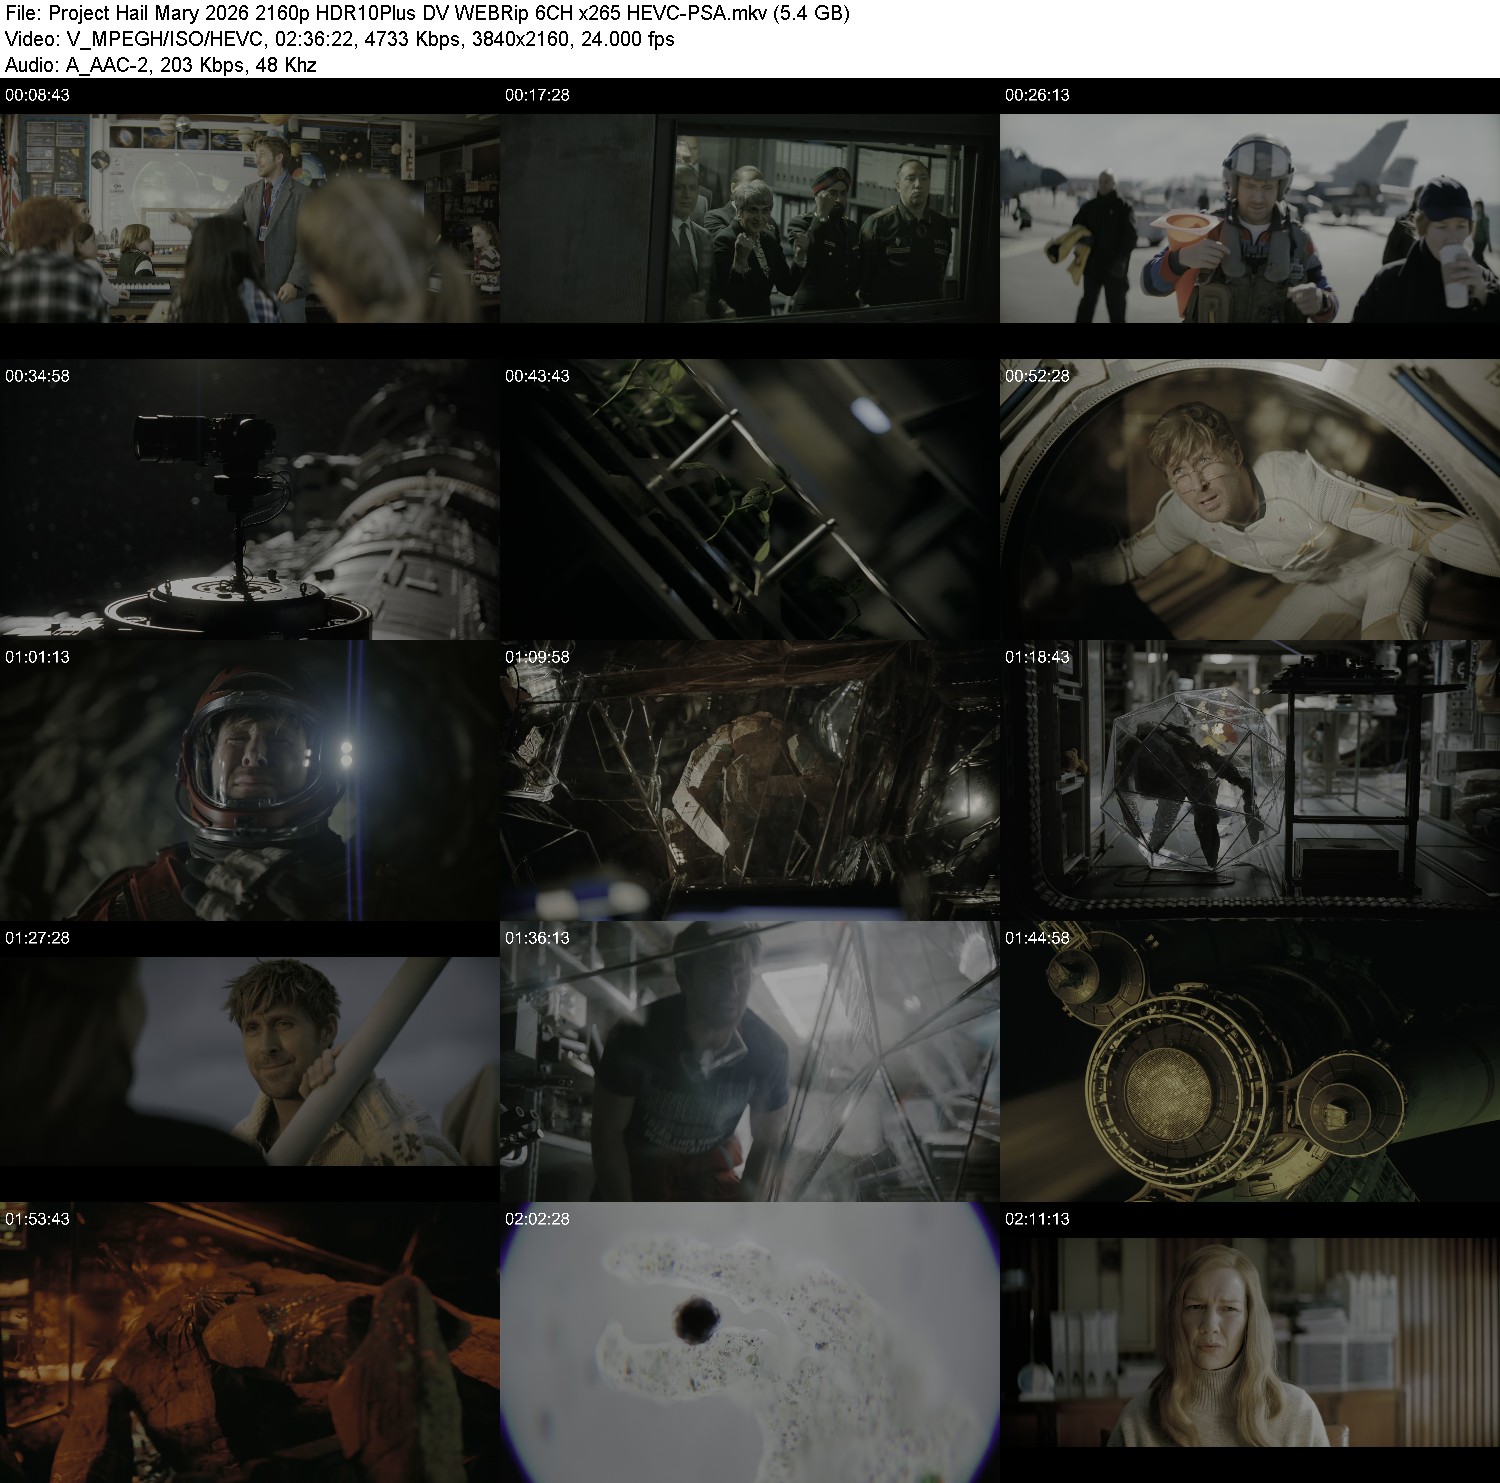1500x1483 pixels.
Task: Open the ladder frame at 00:43:43
Action: tap(750, 500)
